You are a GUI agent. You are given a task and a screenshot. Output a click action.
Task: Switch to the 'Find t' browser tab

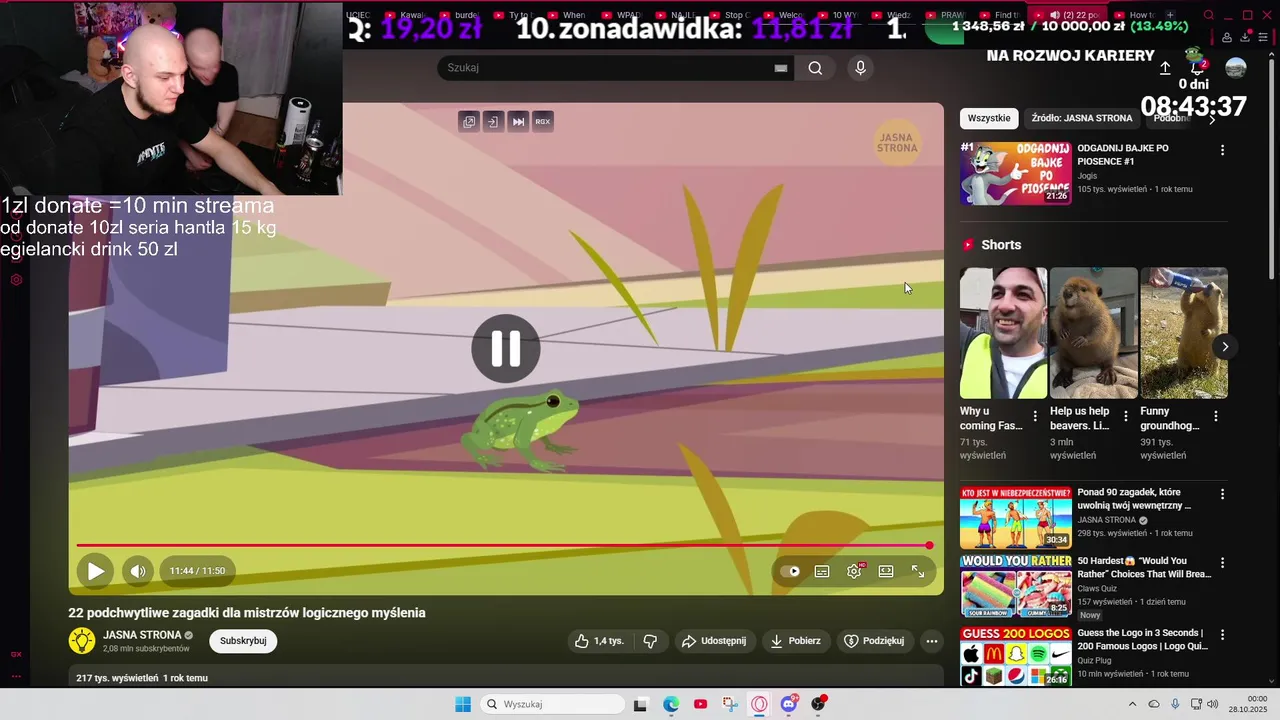1000,15
